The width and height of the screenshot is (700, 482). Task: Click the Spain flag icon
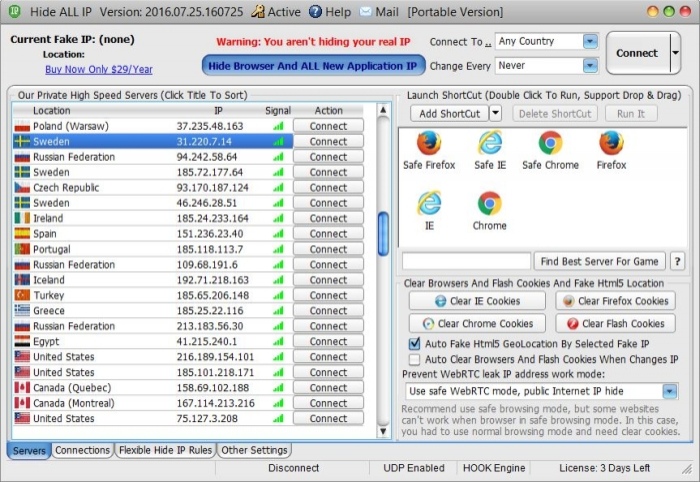point(22,234)
